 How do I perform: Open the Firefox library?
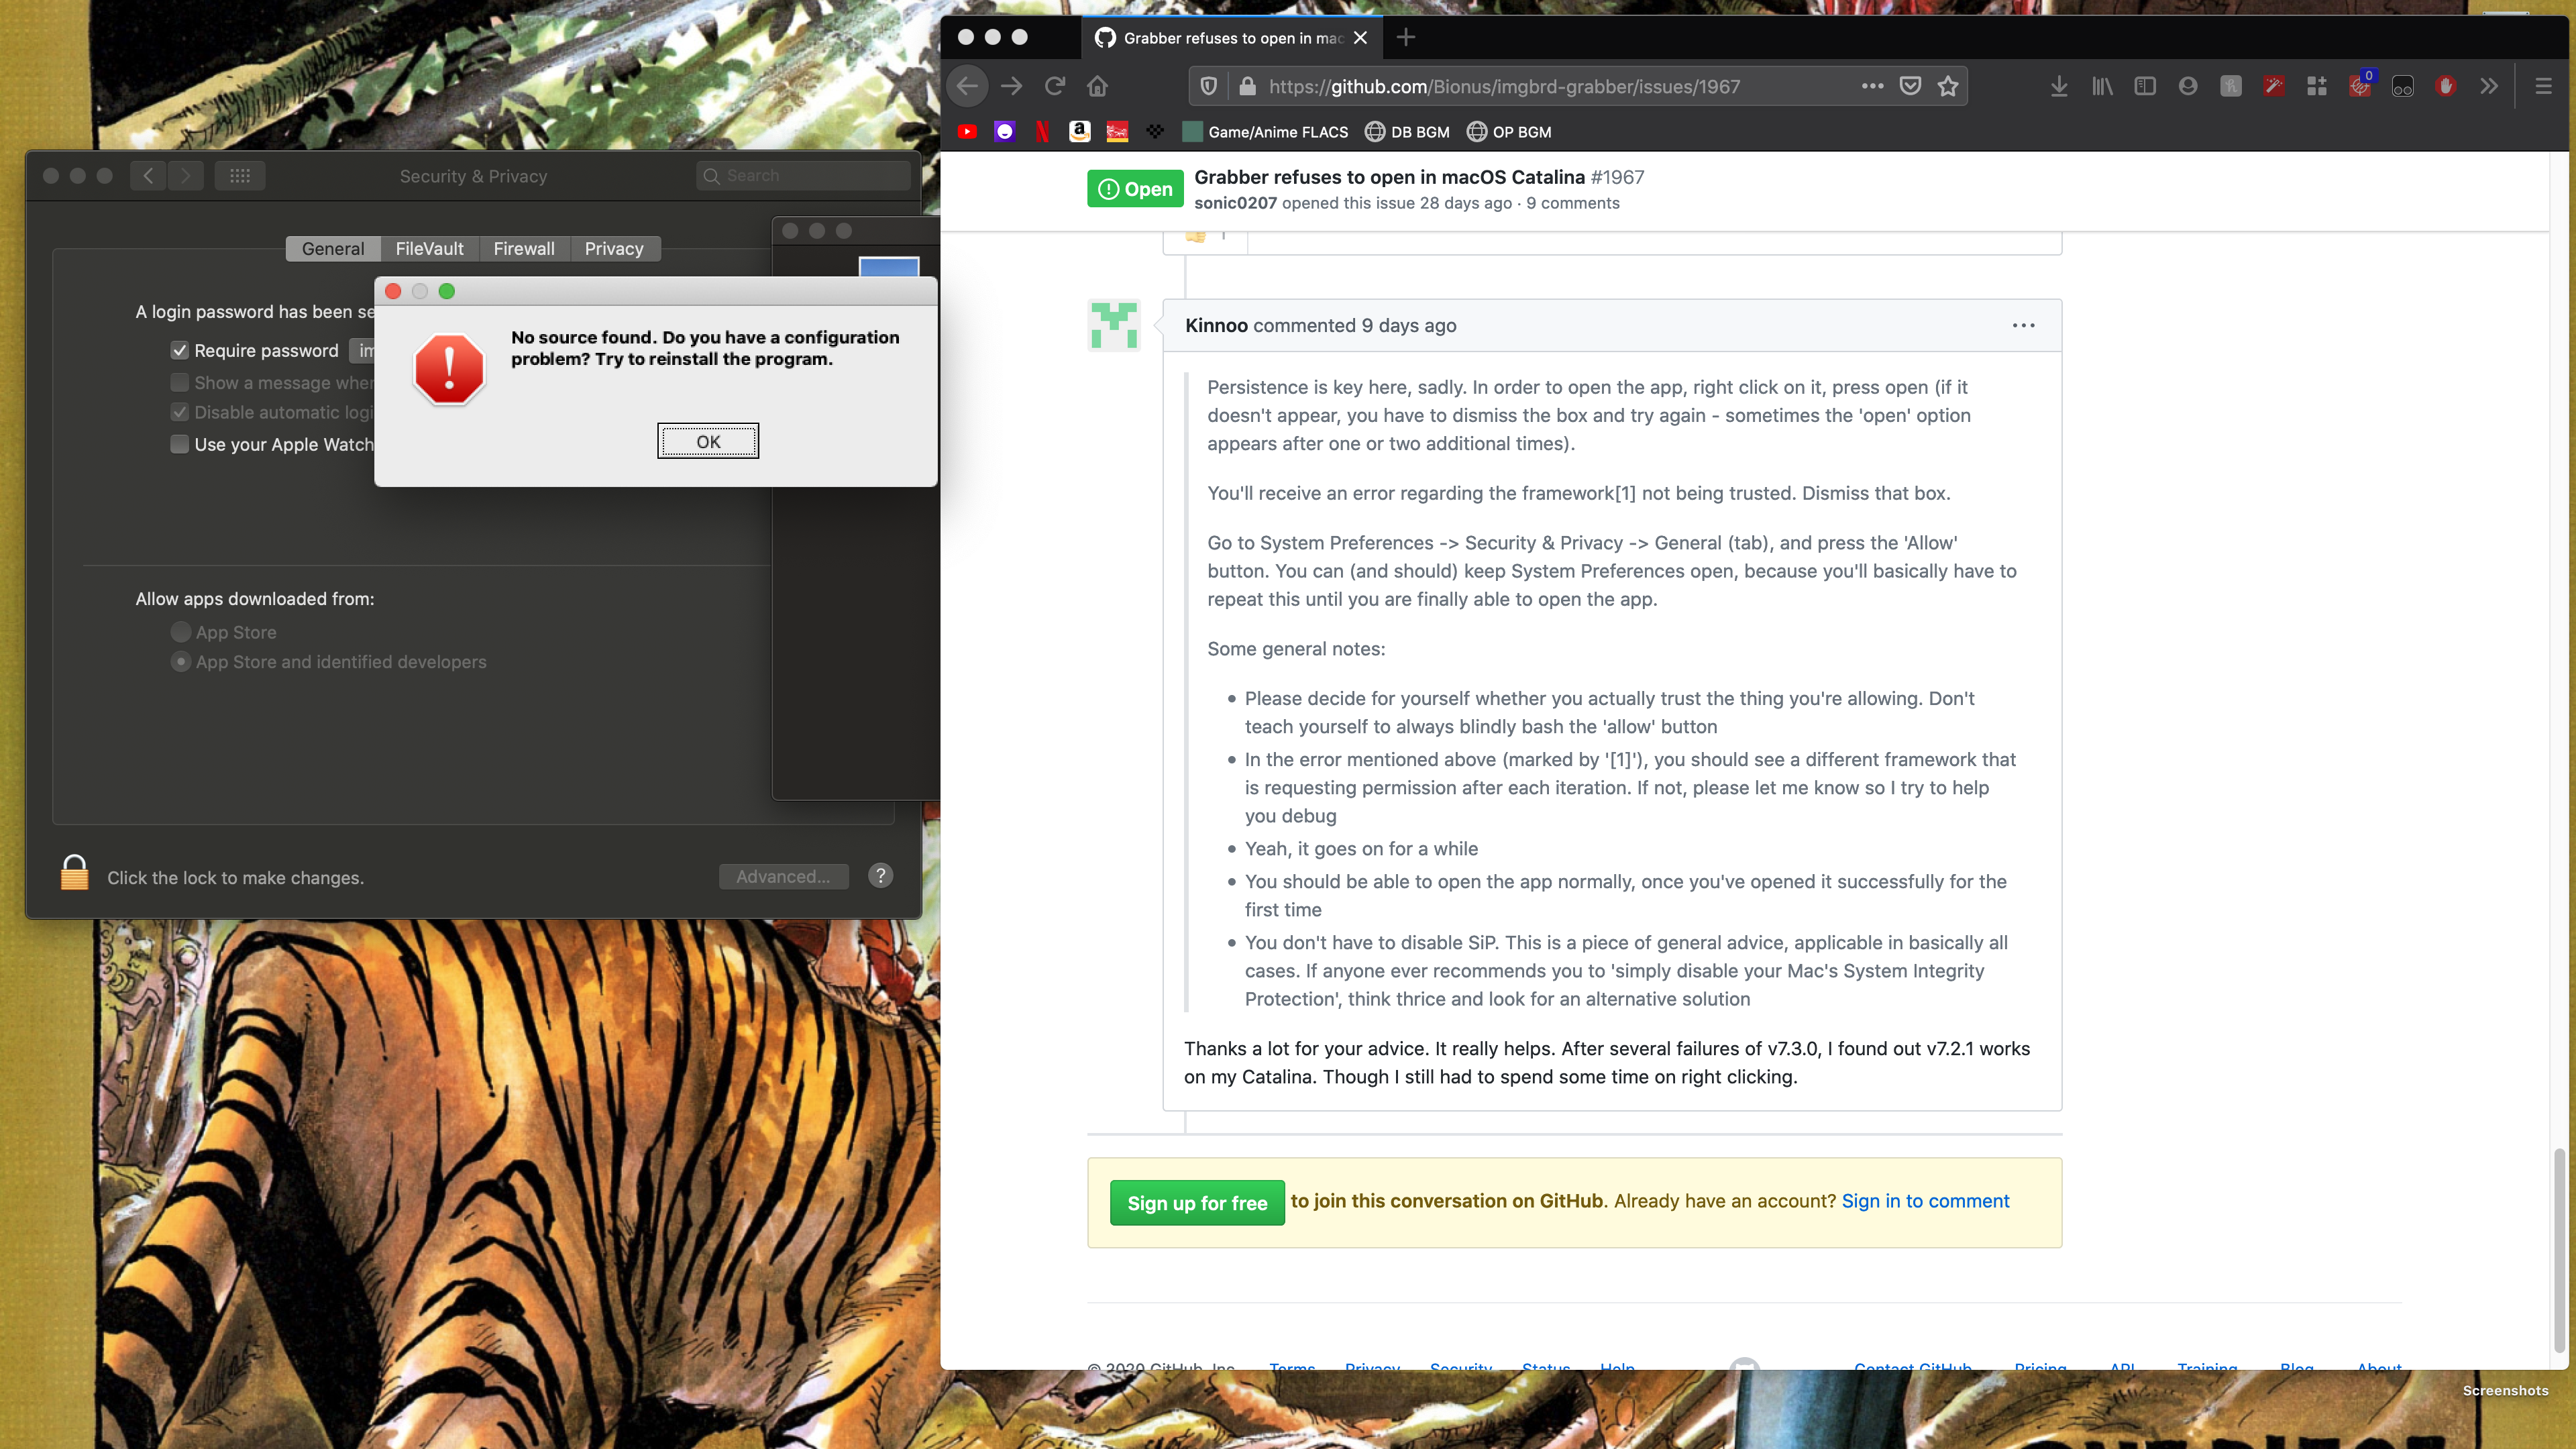pyautogui.click(x=2102, y=87)
